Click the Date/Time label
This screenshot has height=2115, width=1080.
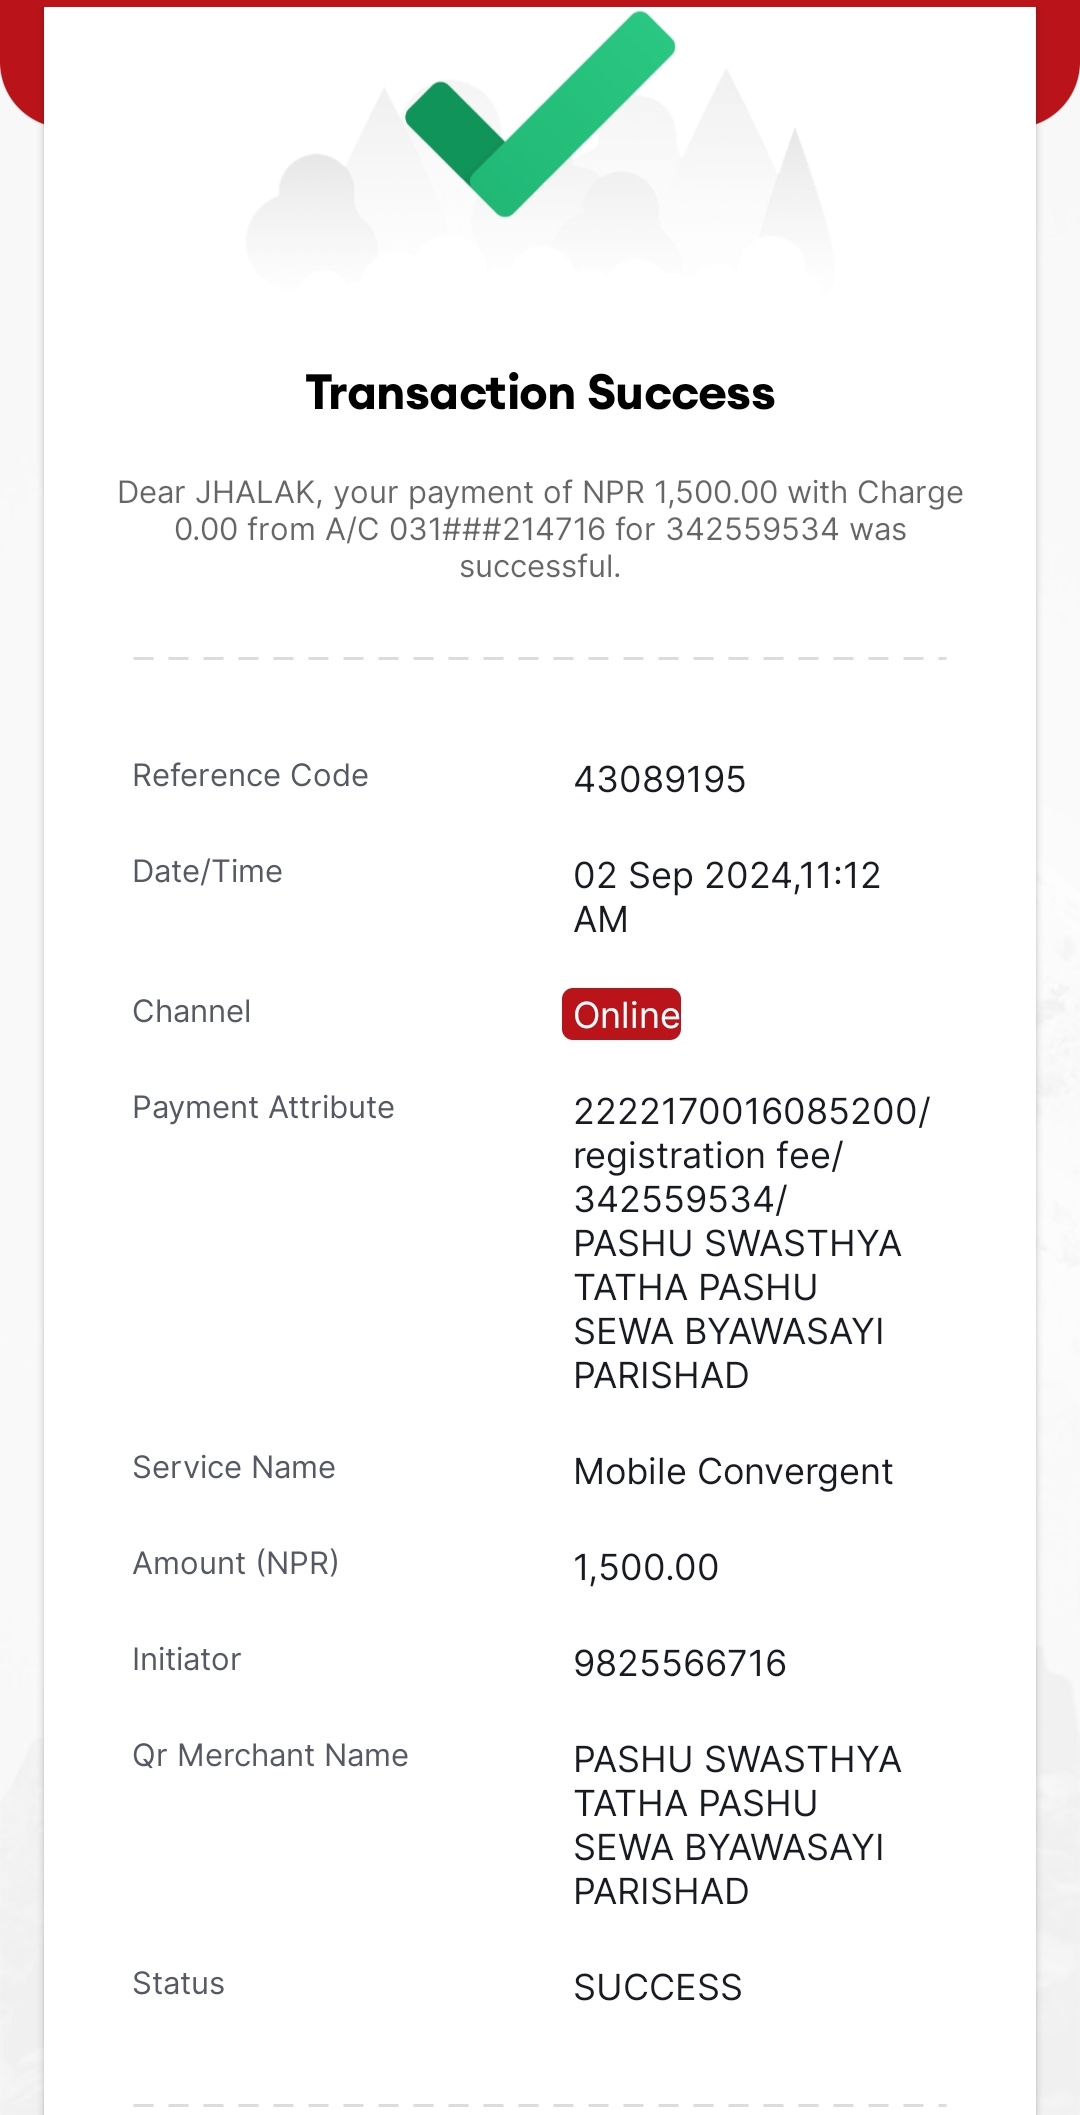click(208, 871)
